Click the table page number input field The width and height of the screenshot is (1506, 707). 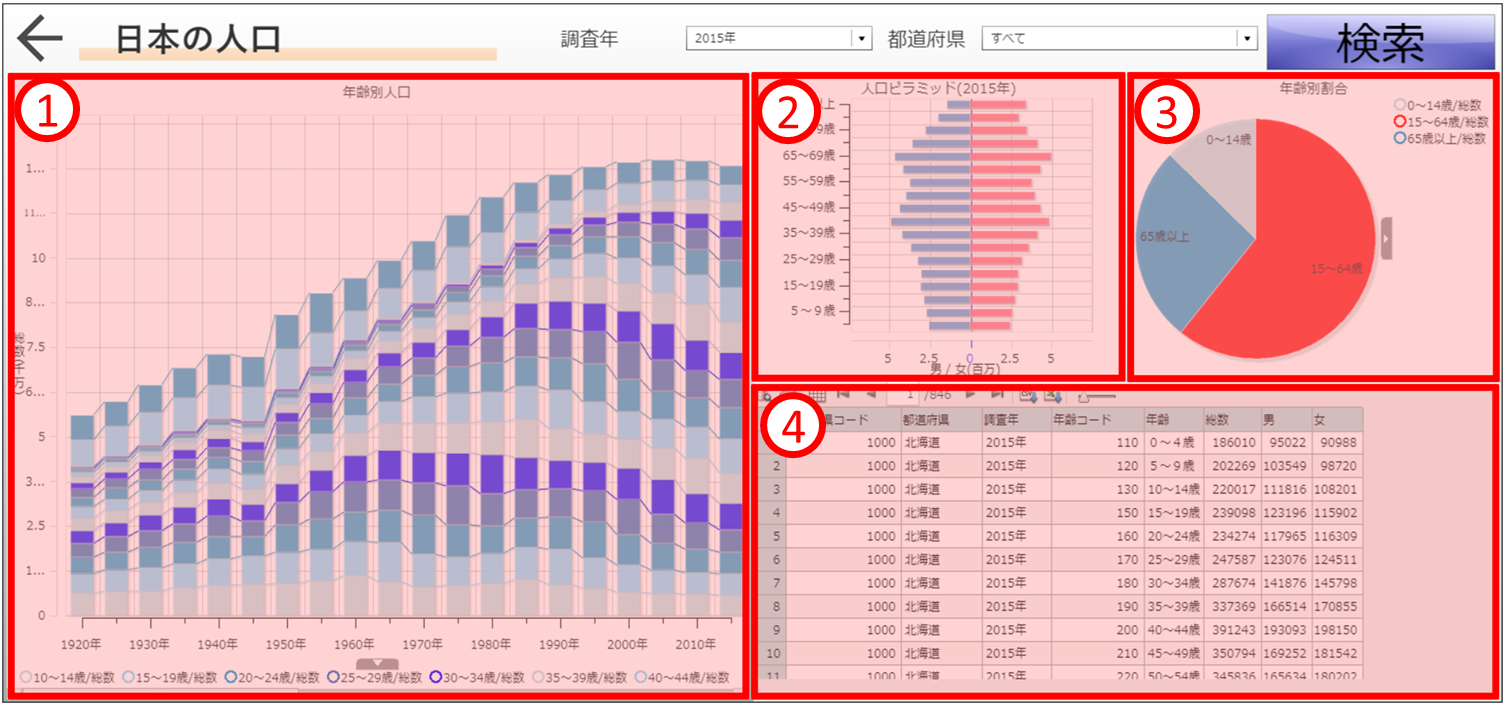point(902,396)
